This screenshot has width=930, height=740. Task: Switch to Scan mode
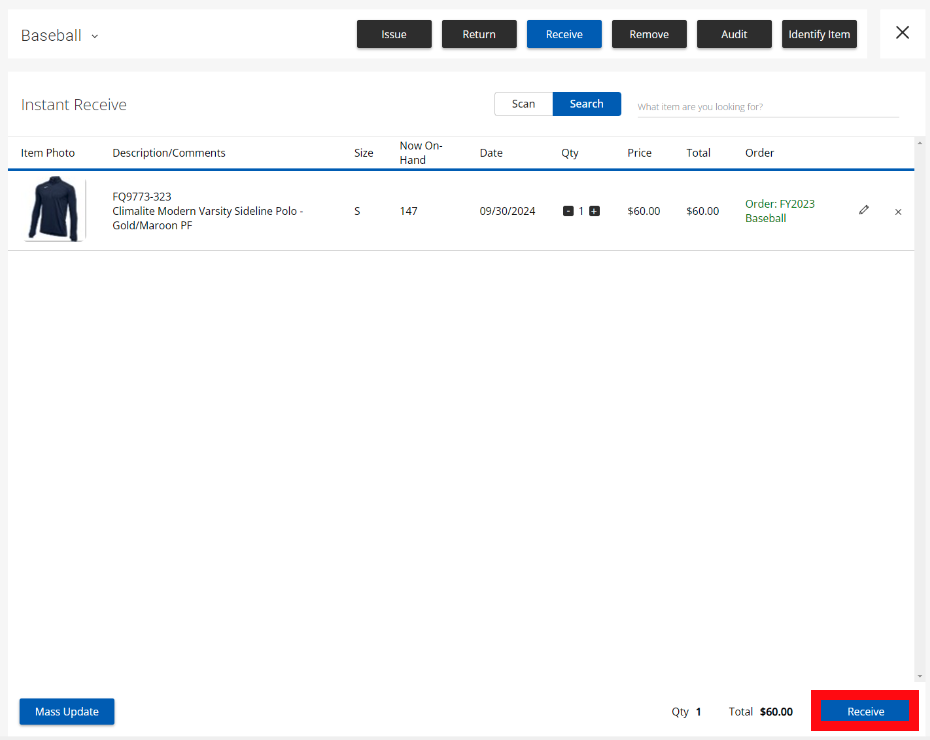point(523,104)
